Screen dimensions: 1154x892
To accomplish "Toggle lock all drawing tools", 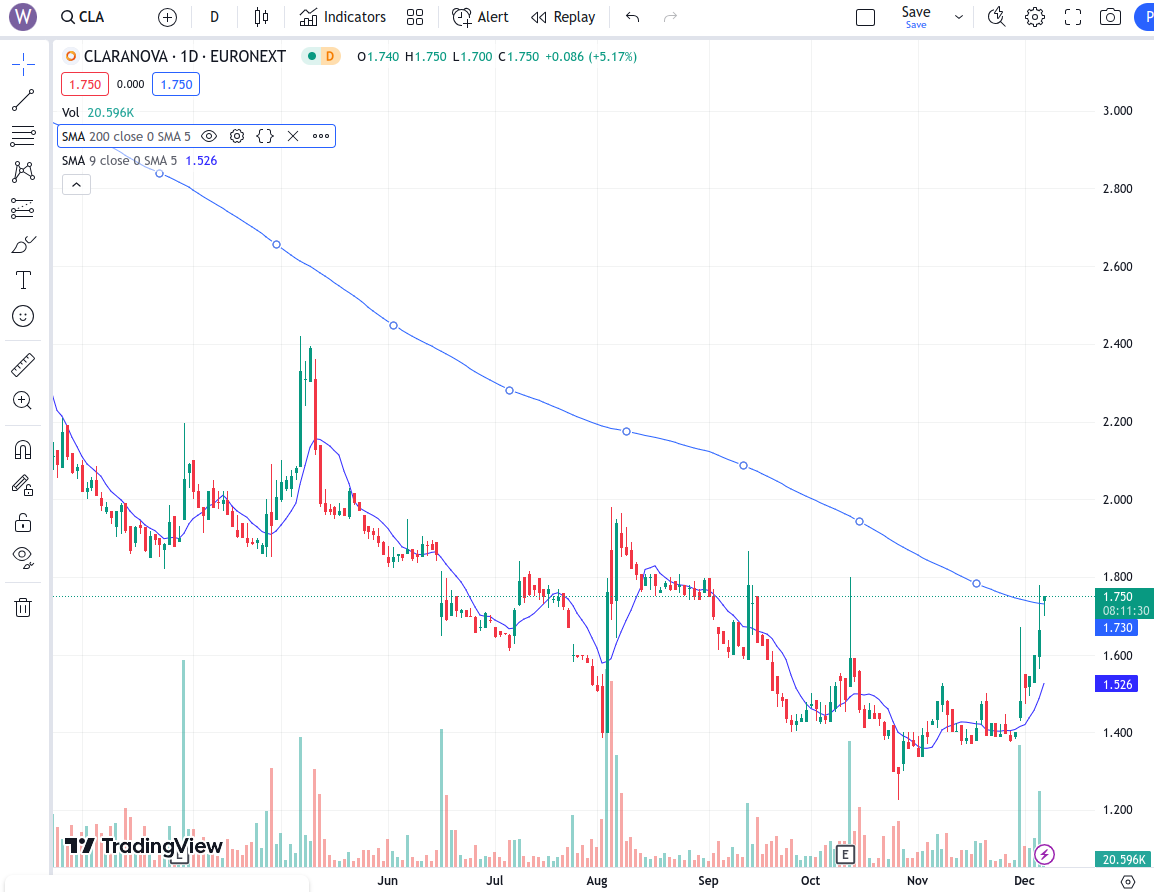I will coord(23,522).
